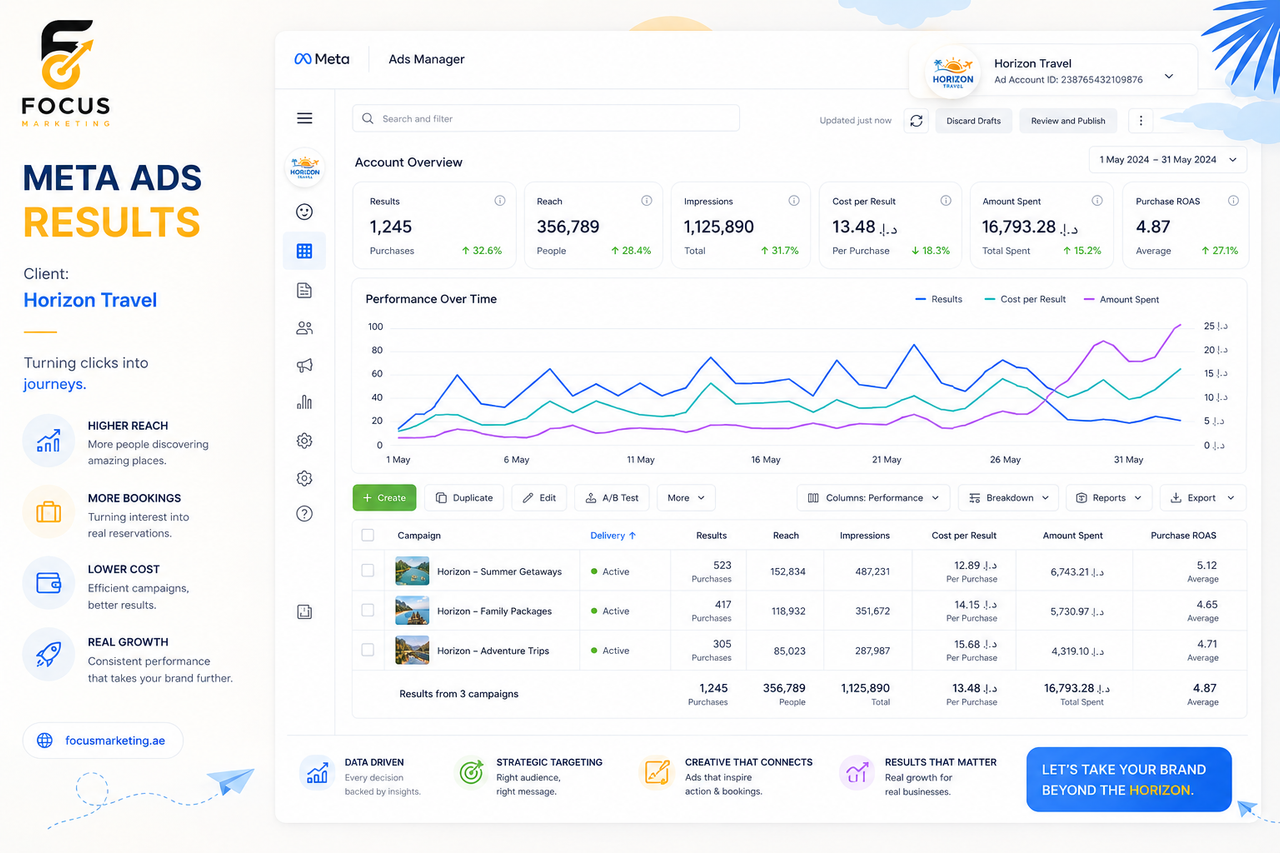Click the info icon on Reach card
Viewport: 1280px width, 853px height.
click(647, 201)
